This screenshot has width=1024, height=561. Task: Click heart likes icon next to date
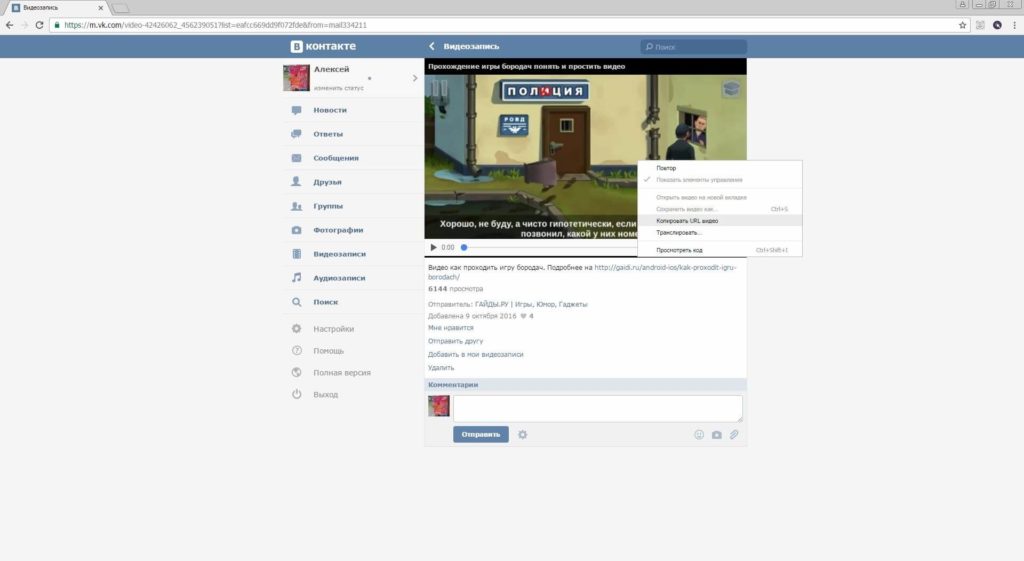(x=523, y=316)
